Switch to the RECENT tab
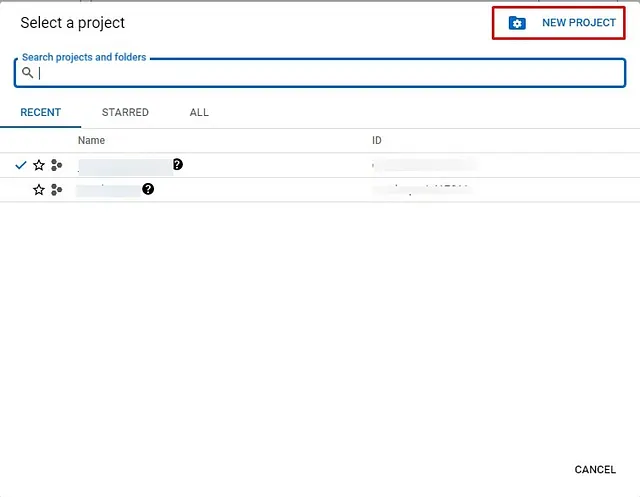Screen dimensions: 640x497 (40, 112)
